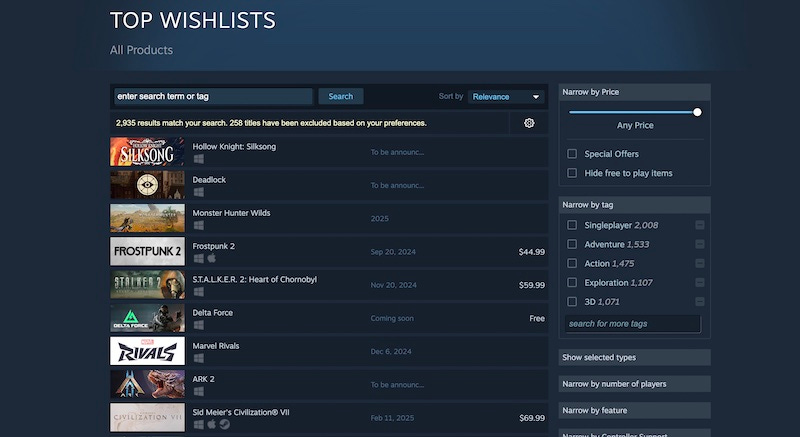800x437 pixels.
Task: Click SteamOS icon under Civilization VII
Action: (224, 424)
